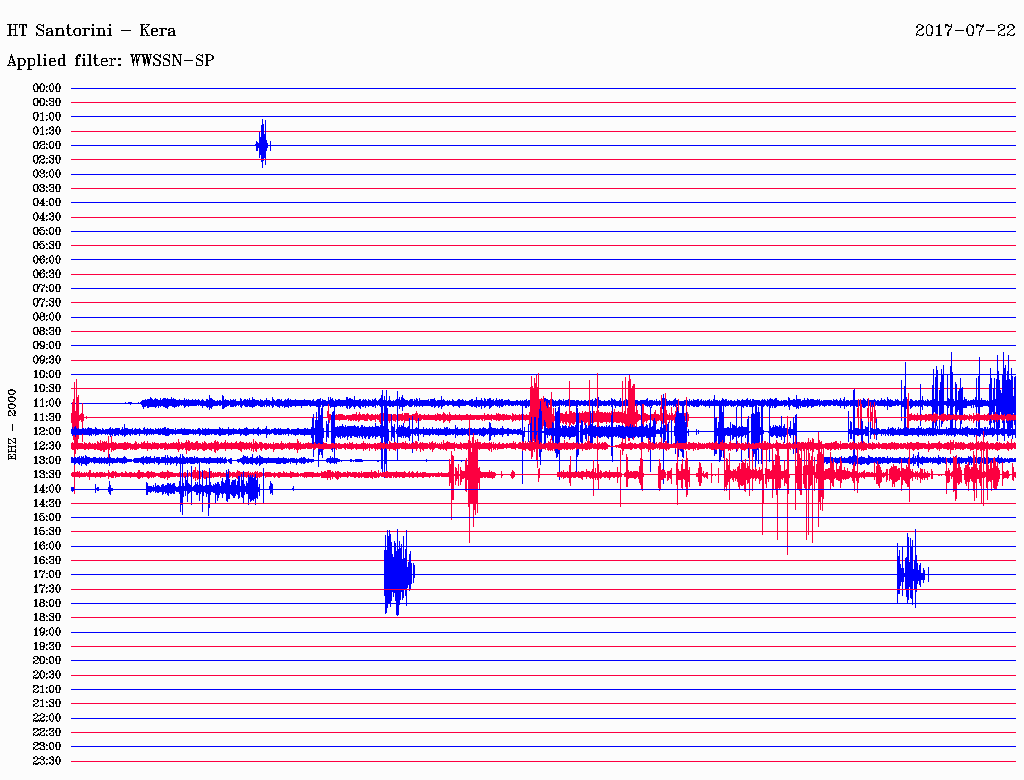Click the 00:30 time label
The height and width of the screenshot is (780, 1024).
[x=47, y=102]
